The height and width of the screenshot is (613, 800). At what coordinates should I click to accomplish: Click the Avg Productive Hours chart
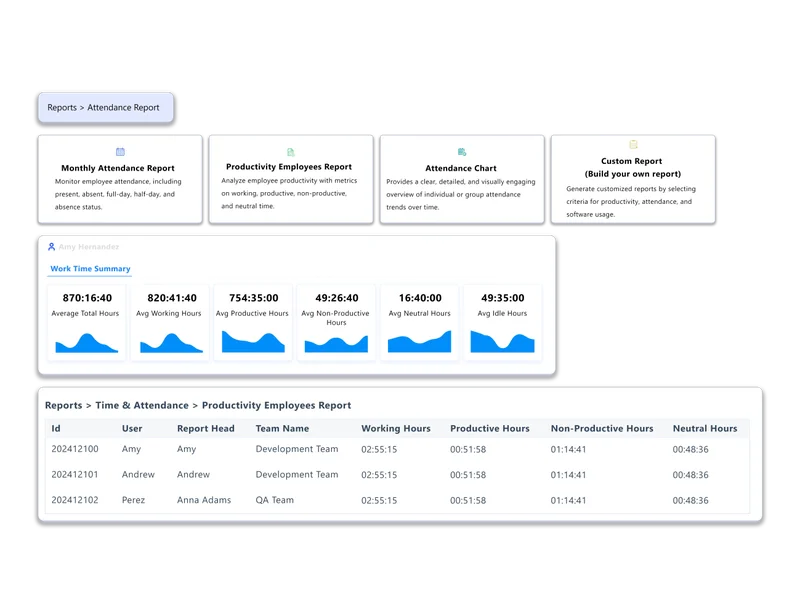click(x=253, y=341)
